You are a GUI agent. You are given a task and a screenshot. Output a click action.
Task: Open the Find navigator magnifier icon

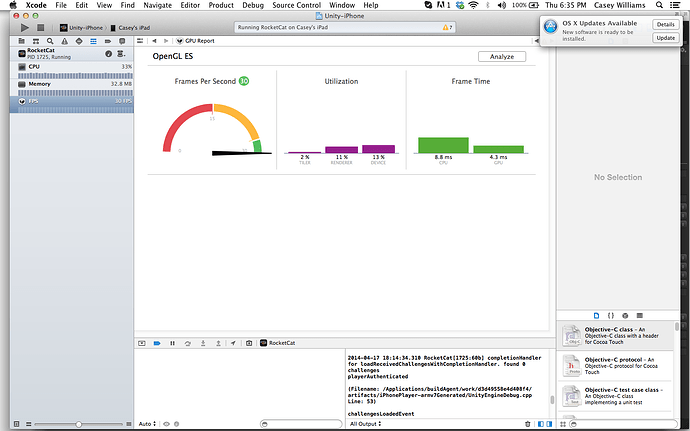tap(50, 41)
